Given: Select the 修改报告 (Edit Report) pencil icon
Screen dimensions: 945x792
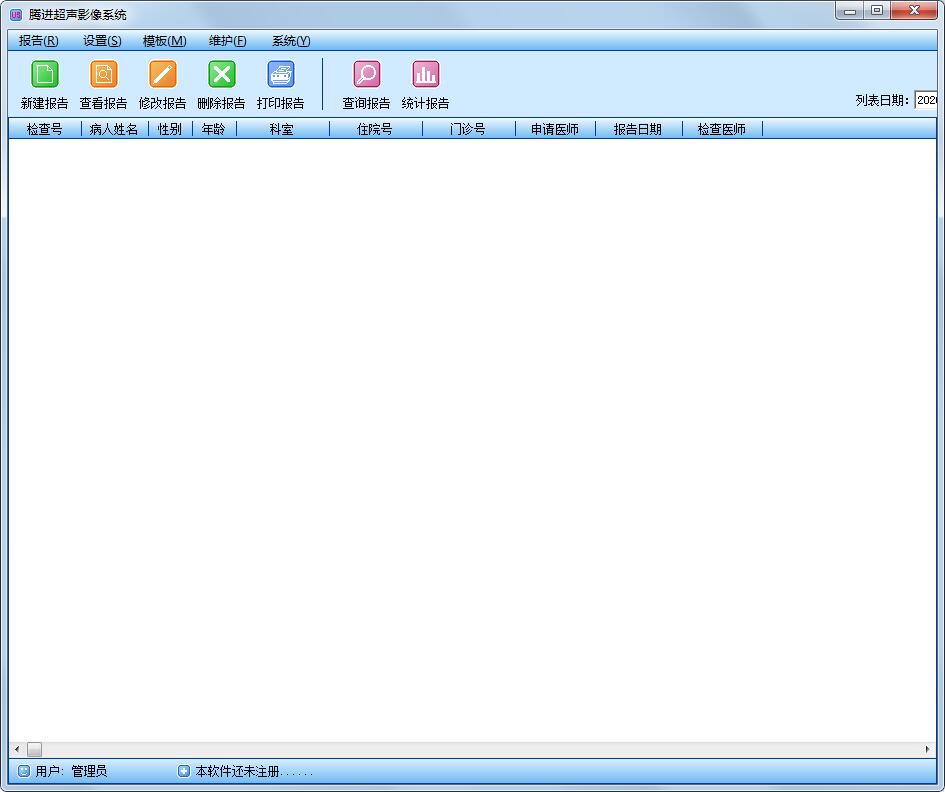Looking at the screenshot, I should tap(163, 75).
